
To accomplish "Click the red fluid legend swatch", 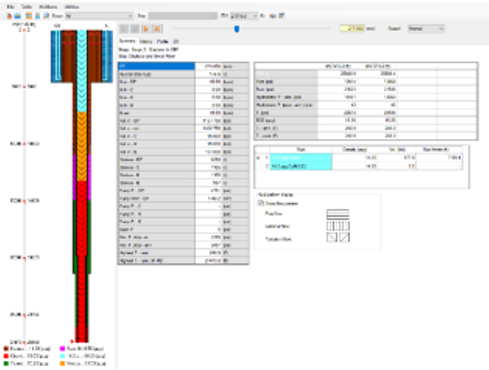I will click(x=6, y=356).
